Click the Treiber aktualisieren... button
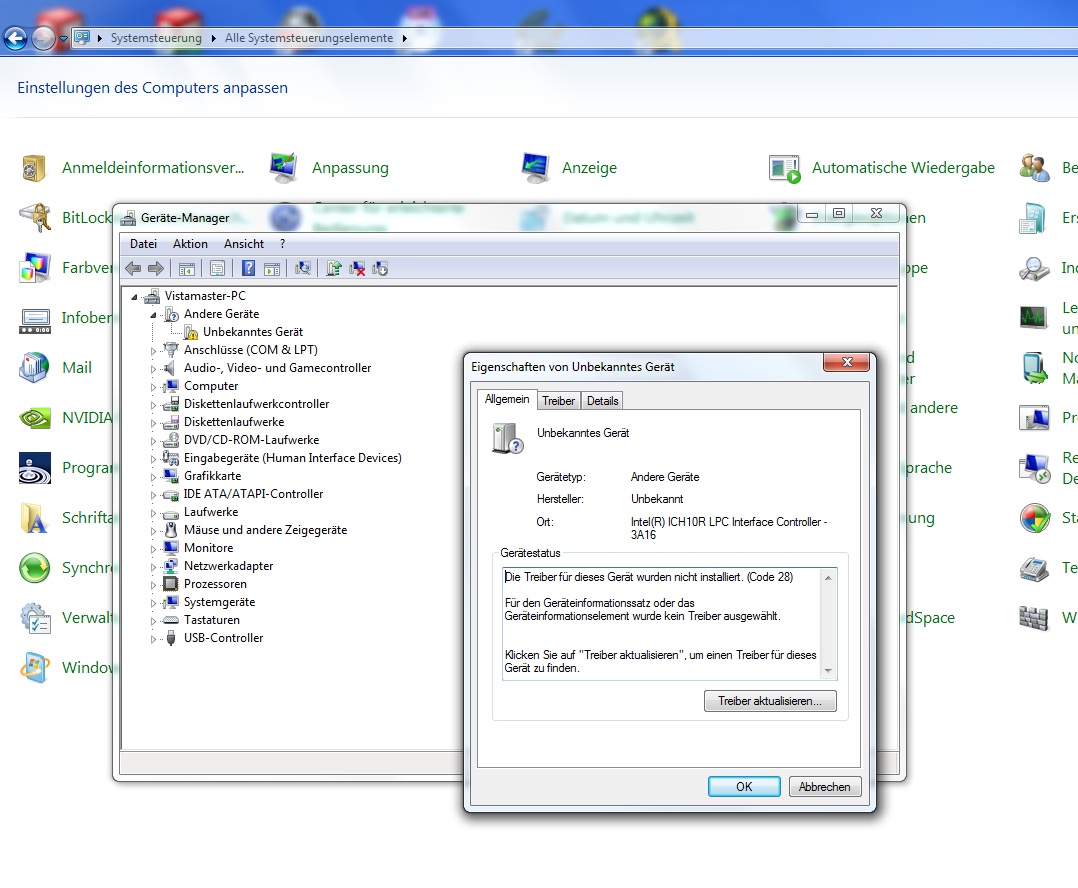This screenshot has height=888, width=1078. 770,701
